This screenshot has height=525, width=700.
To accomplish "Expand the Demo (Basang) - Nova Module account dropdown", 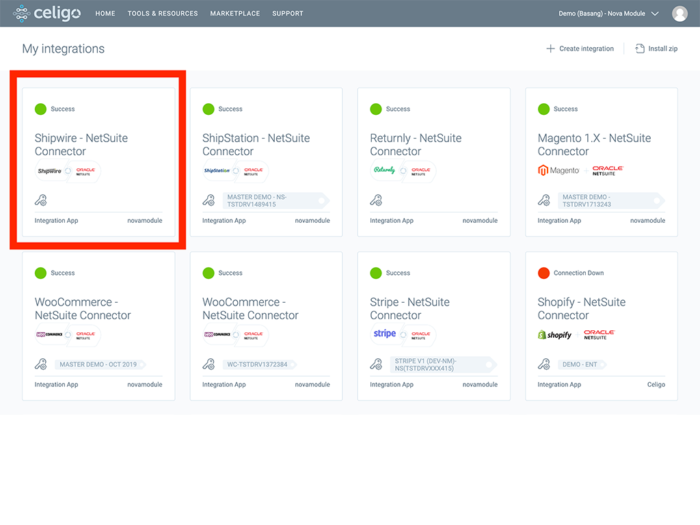I will coord(608,13).
